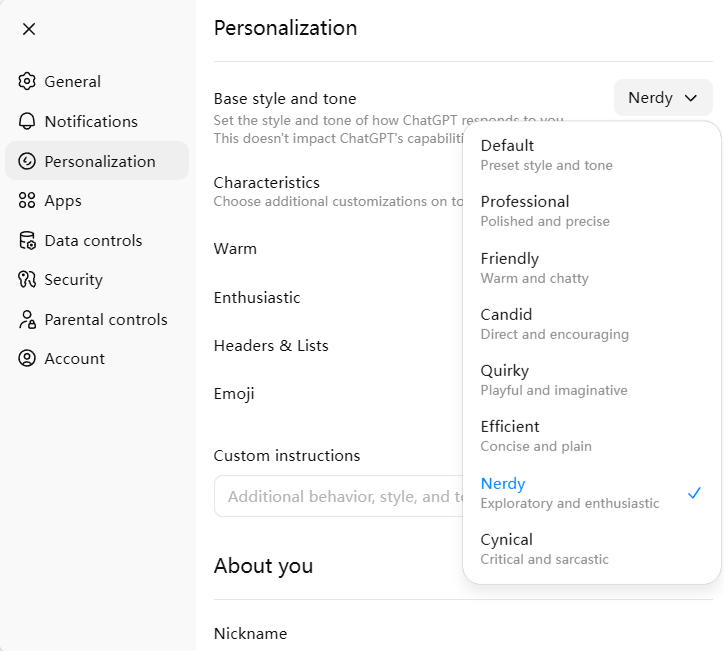Close settings with the X icon
Viewport: 724px width, 651px height.
click(29, 29)
